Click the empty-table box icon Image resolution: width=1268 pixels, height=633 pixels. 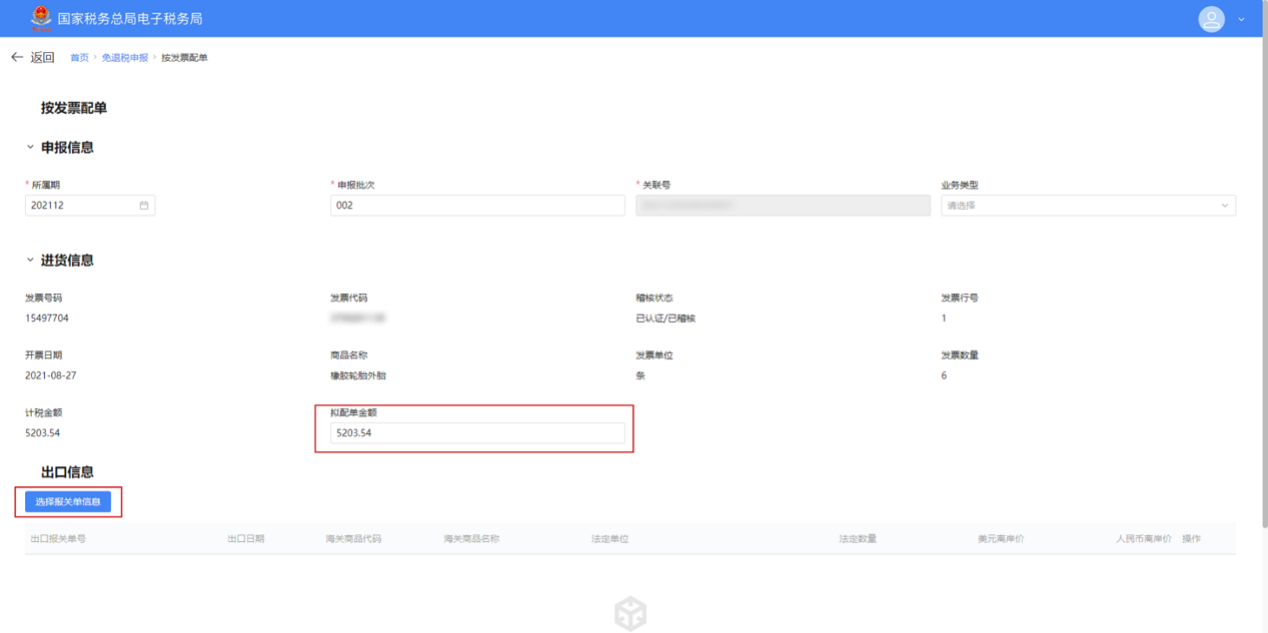(630, 613)
